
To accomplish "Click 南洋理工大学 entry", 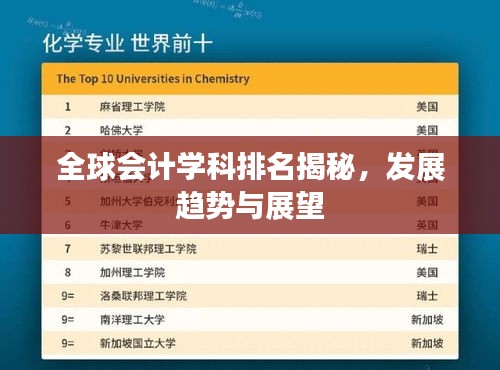I will (132, 320).
